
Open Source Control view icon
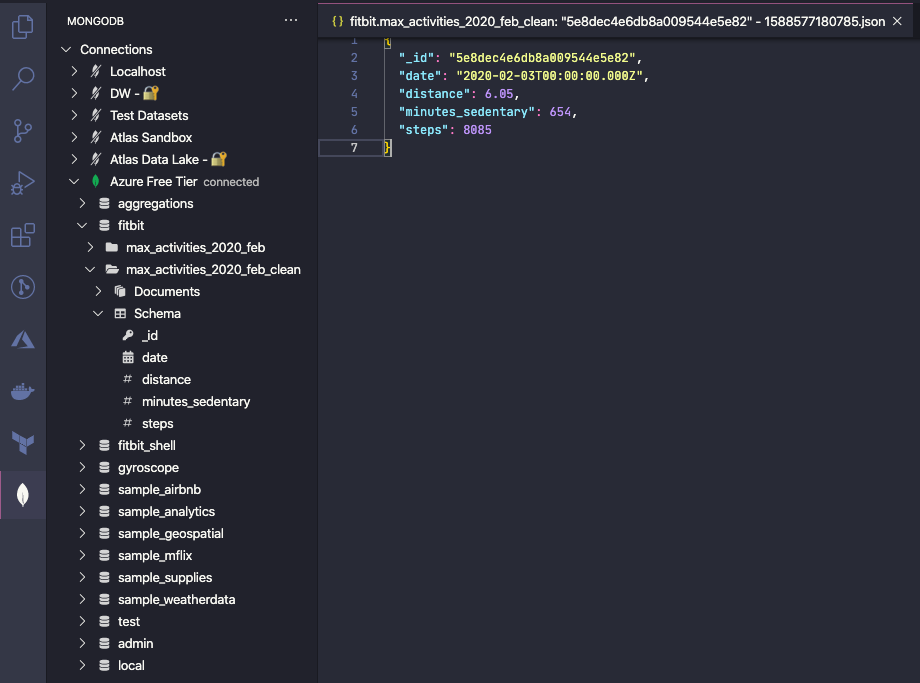pyautogui.click(x=22, y=130)
